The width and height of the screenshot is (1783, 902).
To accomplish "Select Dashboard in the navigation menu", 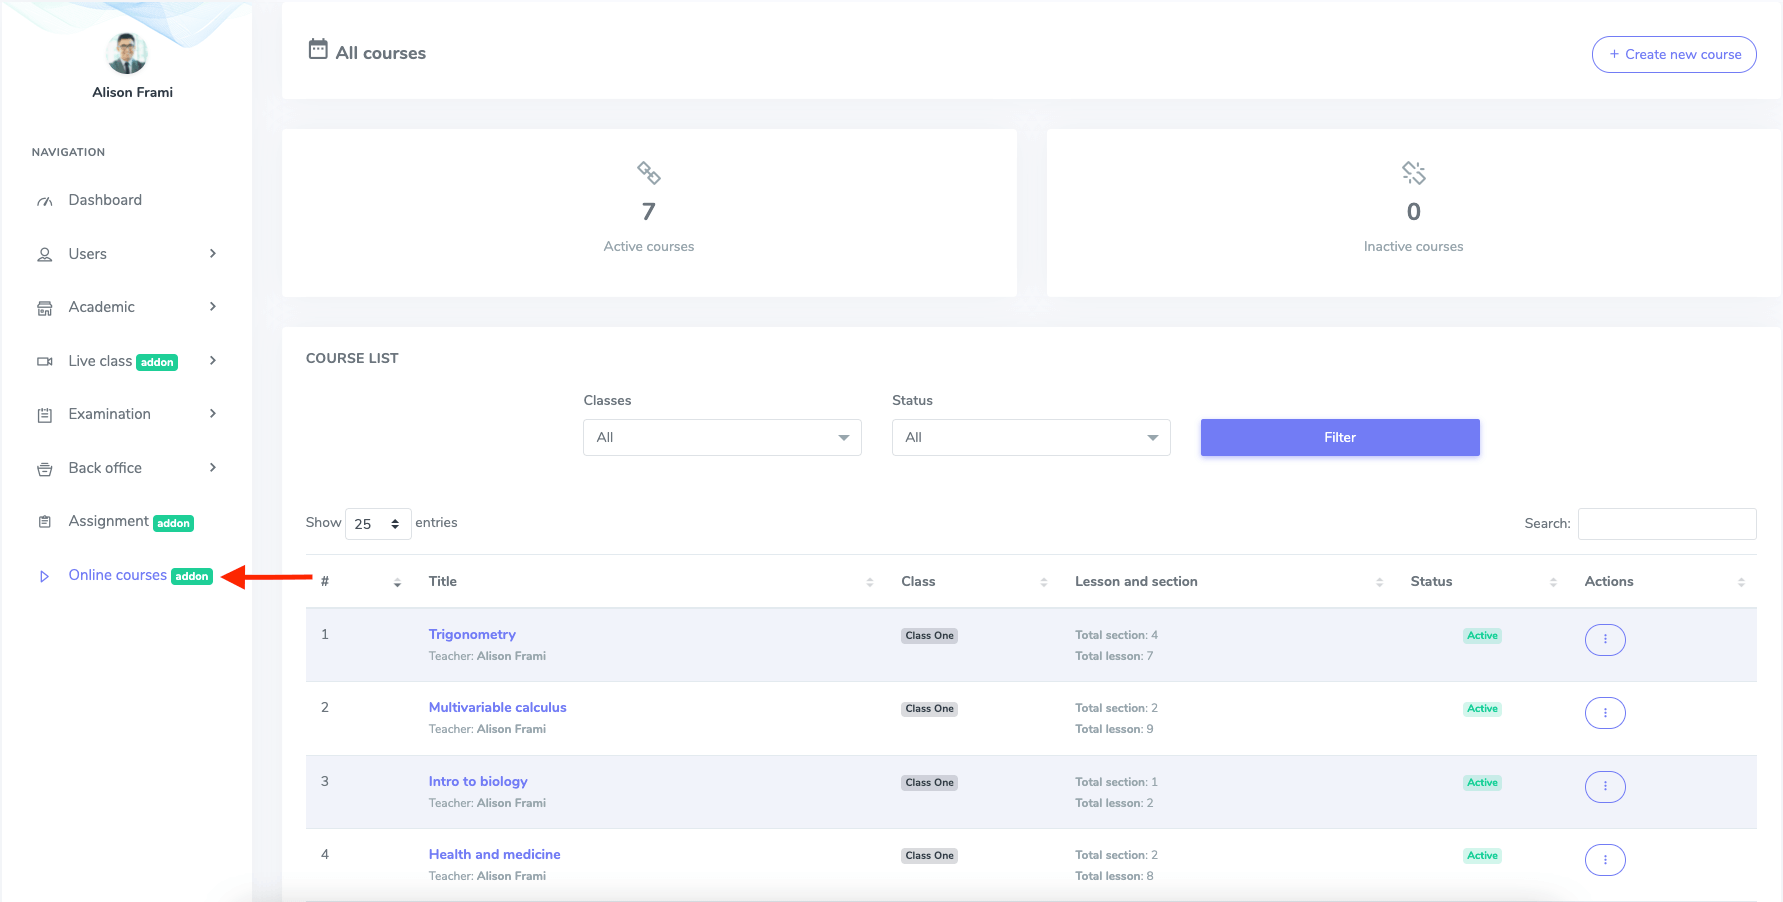I will [x=103, y=200].
